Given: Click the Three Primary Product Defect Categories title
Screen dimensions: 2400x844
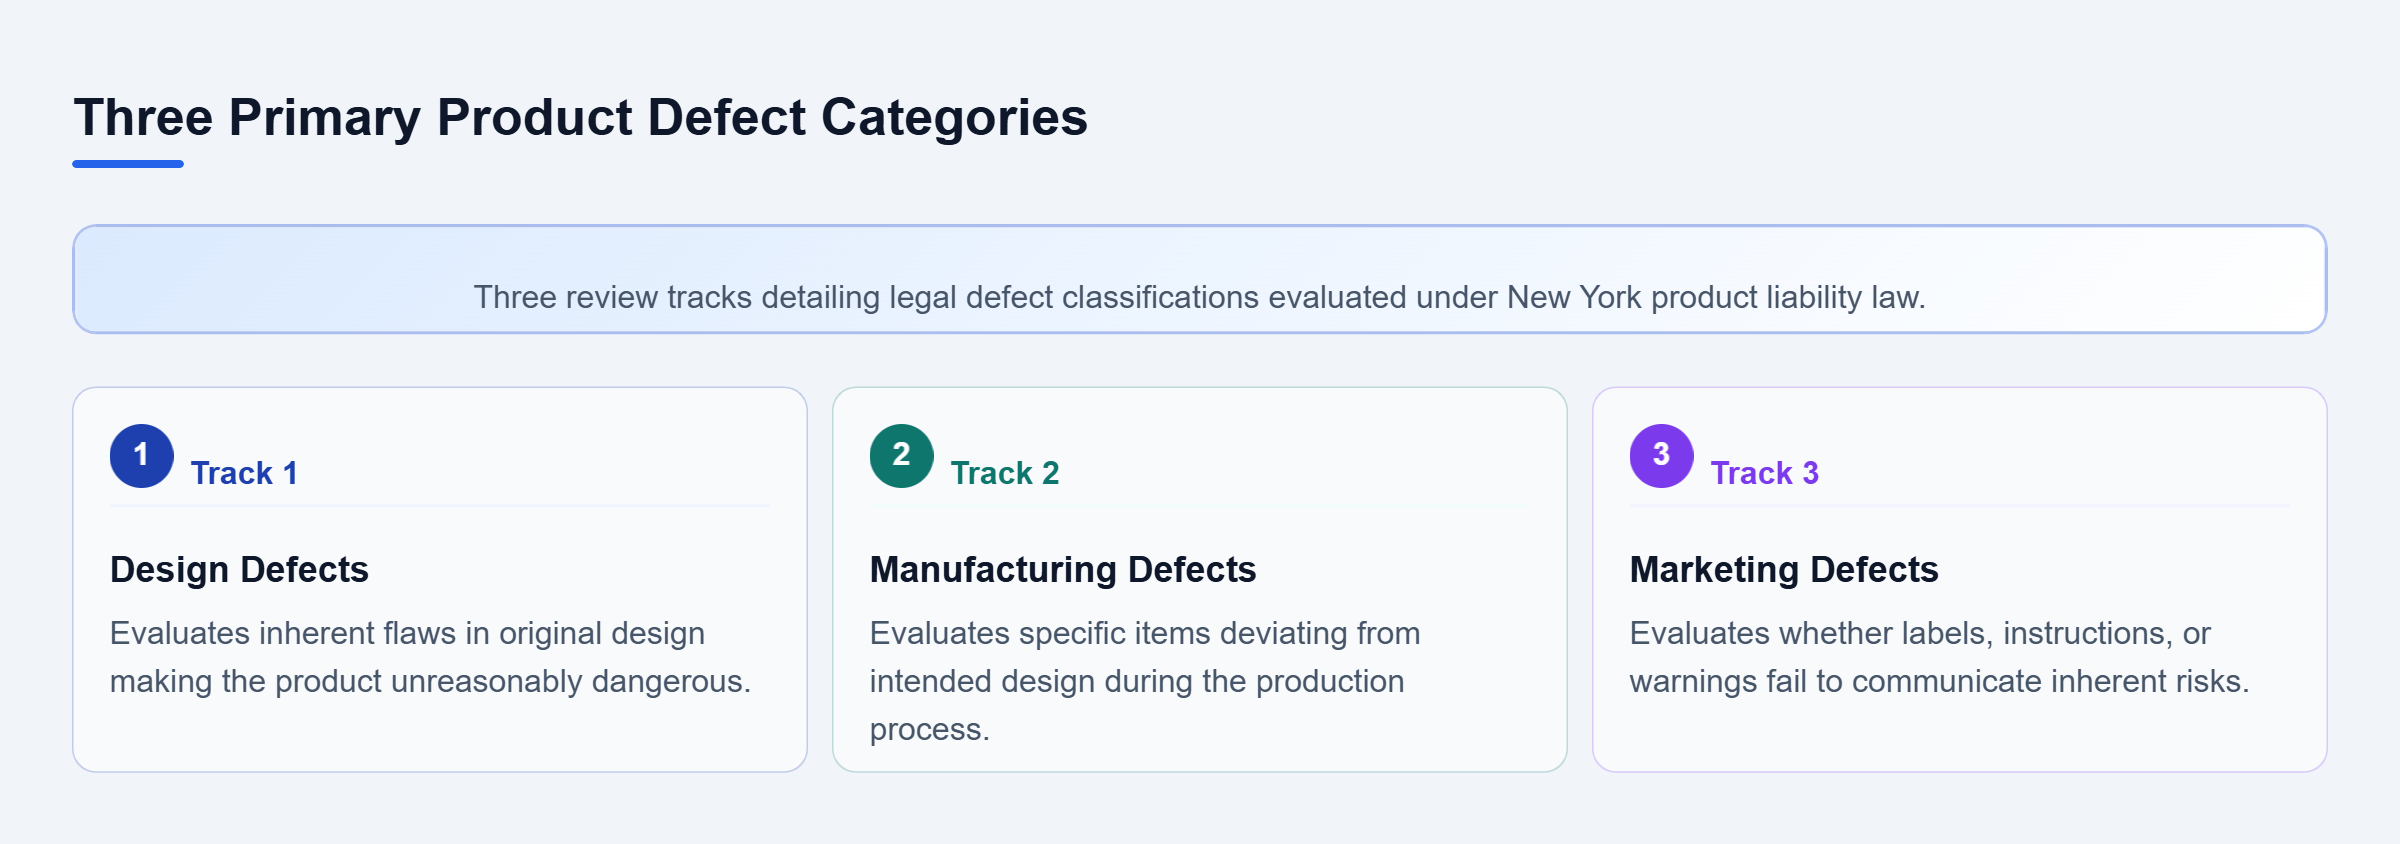Looking at the screenshot, I should tap(580, 117).
